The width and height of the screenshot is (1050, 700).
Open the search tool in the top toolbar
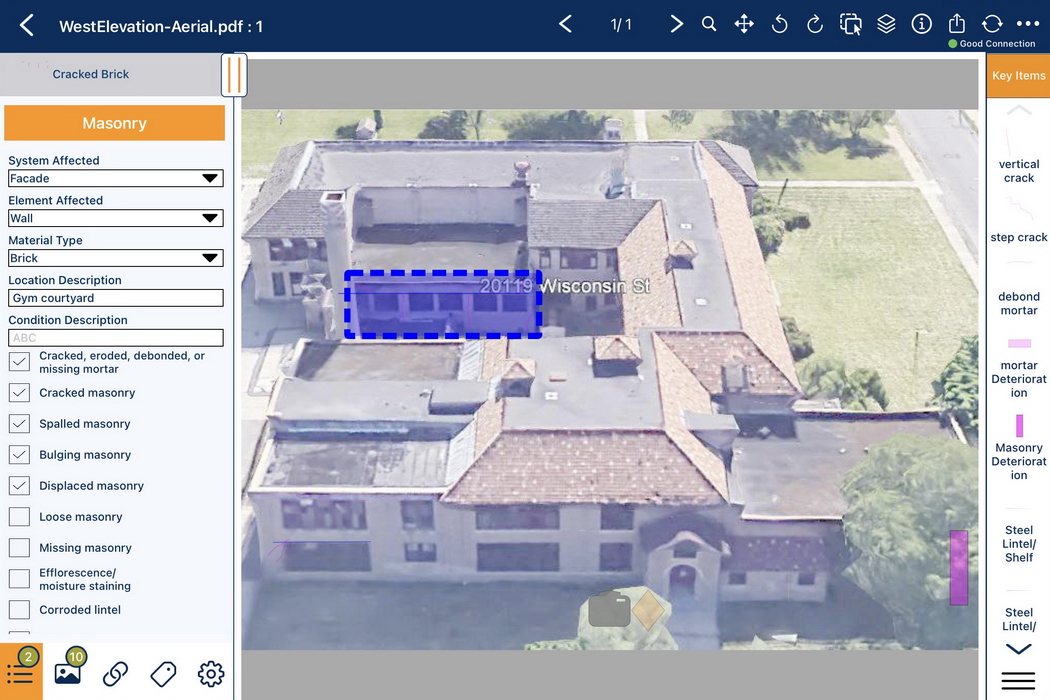pyautogui.click(x=709, y=23)
